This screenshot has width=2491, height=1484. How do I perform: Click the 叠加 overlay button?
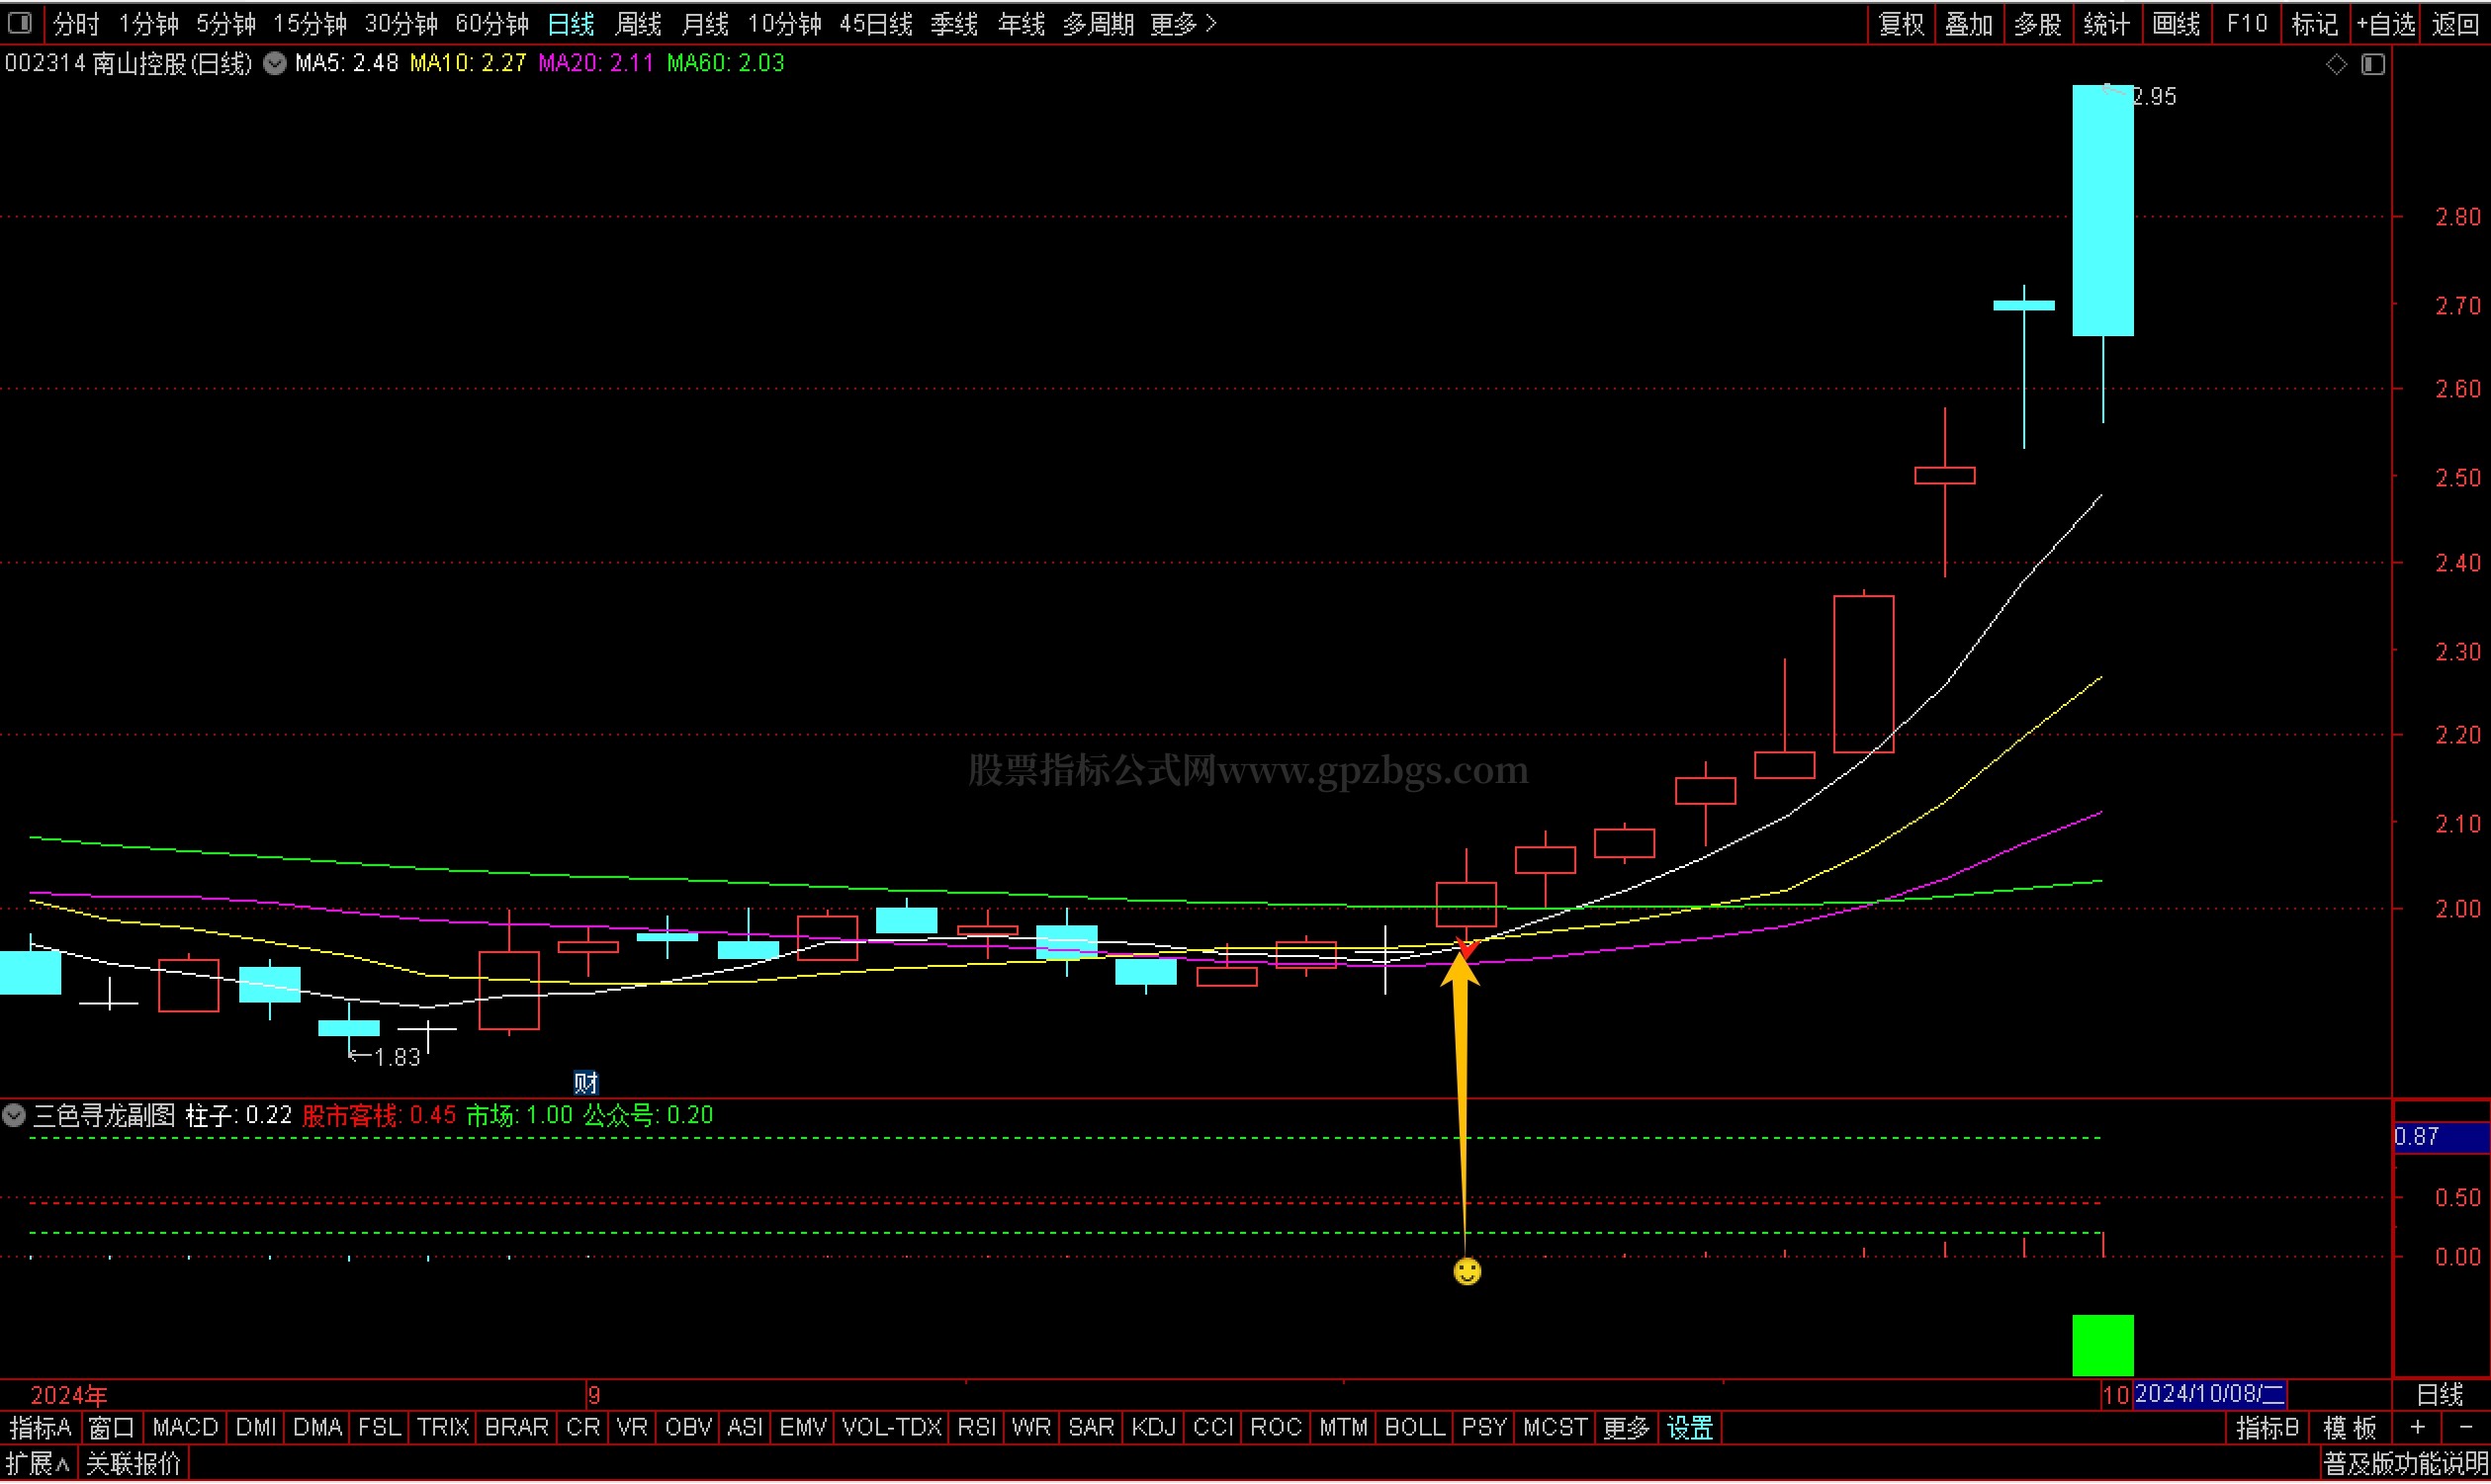1969,24
